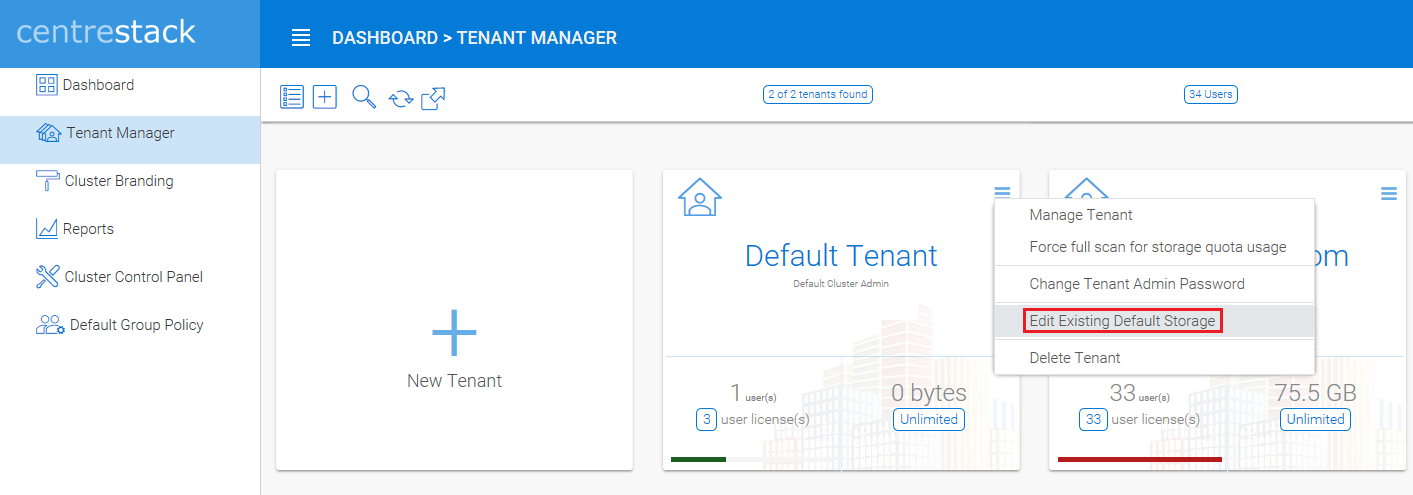Click the large plus on New Tenant
Image resolution: width=1413 pixels, height=495 pixels.
pyautogui.click(x=454, y=333)
